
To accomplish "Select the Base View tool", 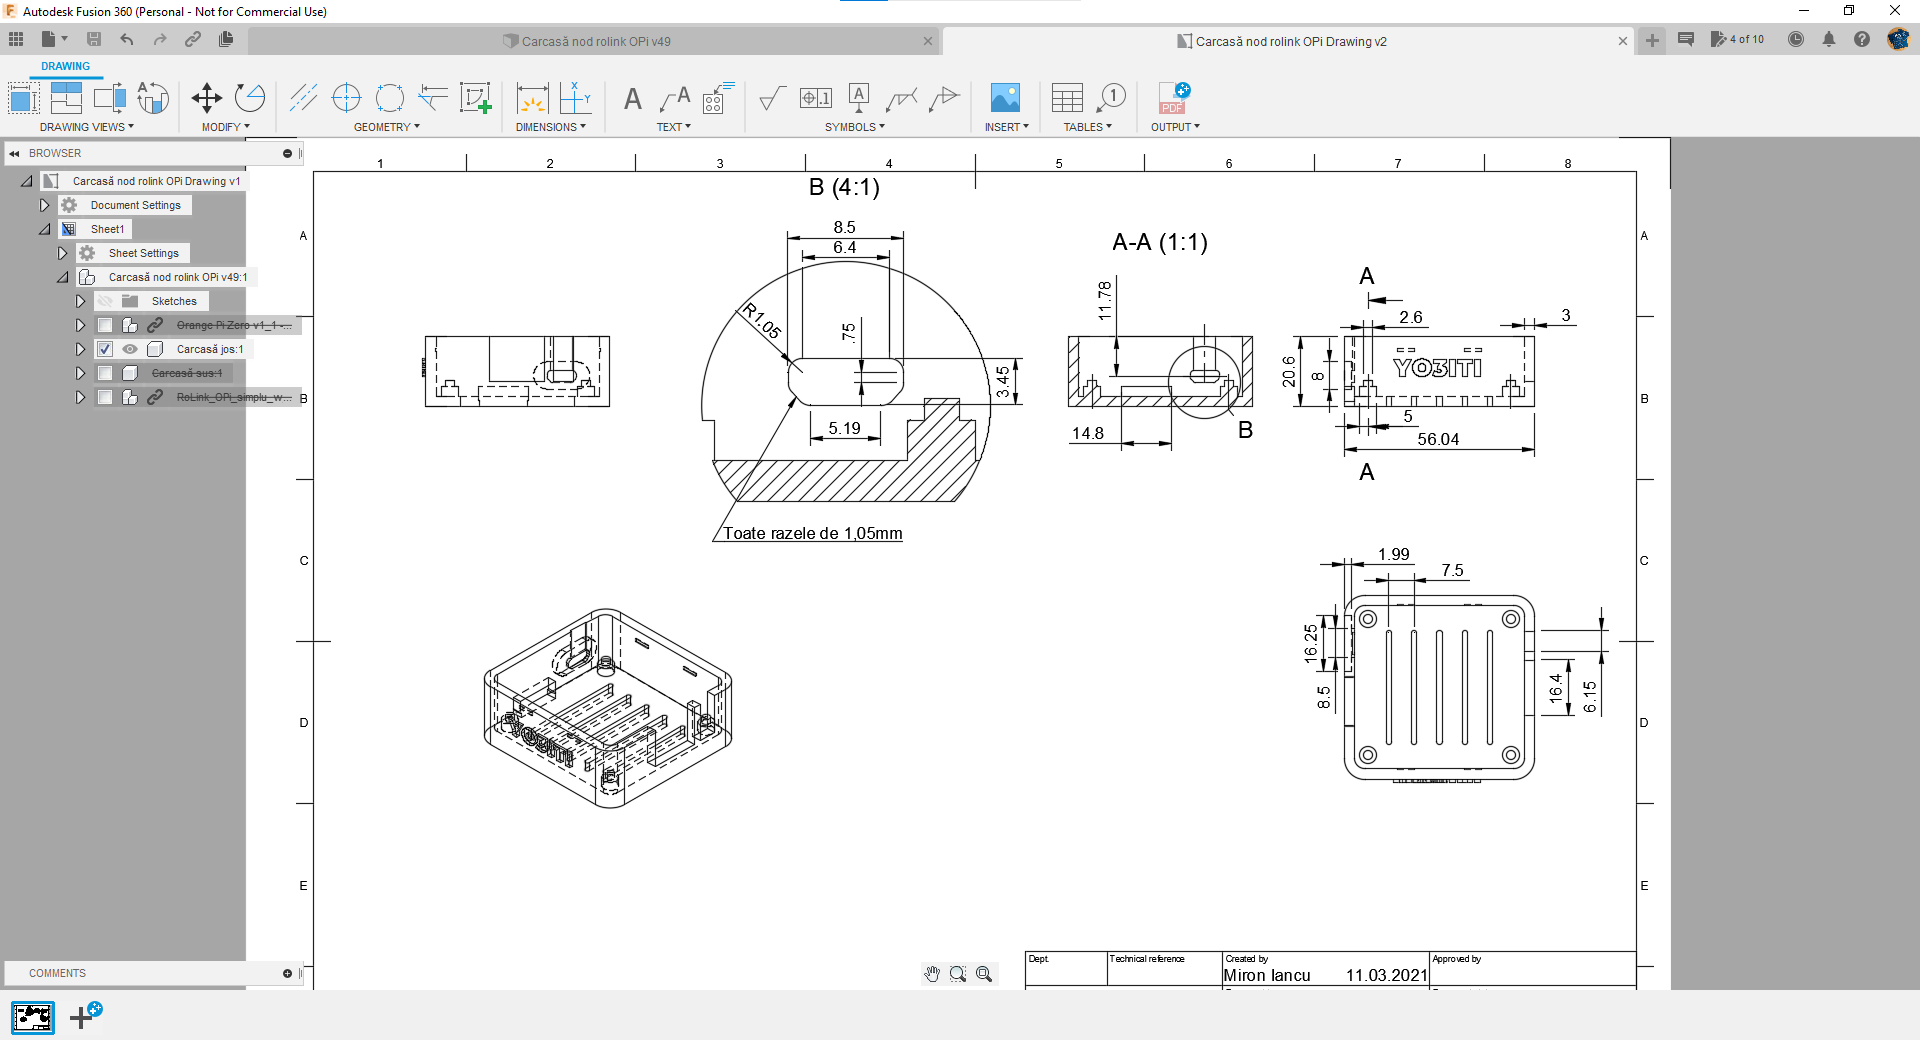I will [23, 98].
